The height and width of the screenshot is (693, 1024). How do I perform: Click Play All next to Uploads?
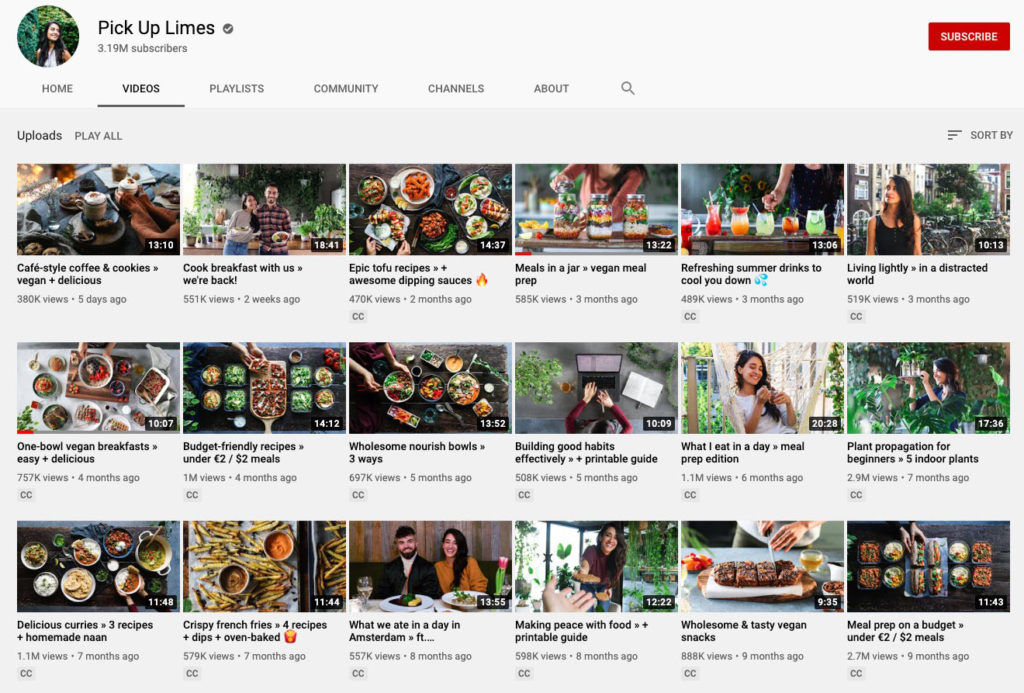(98, 136)
